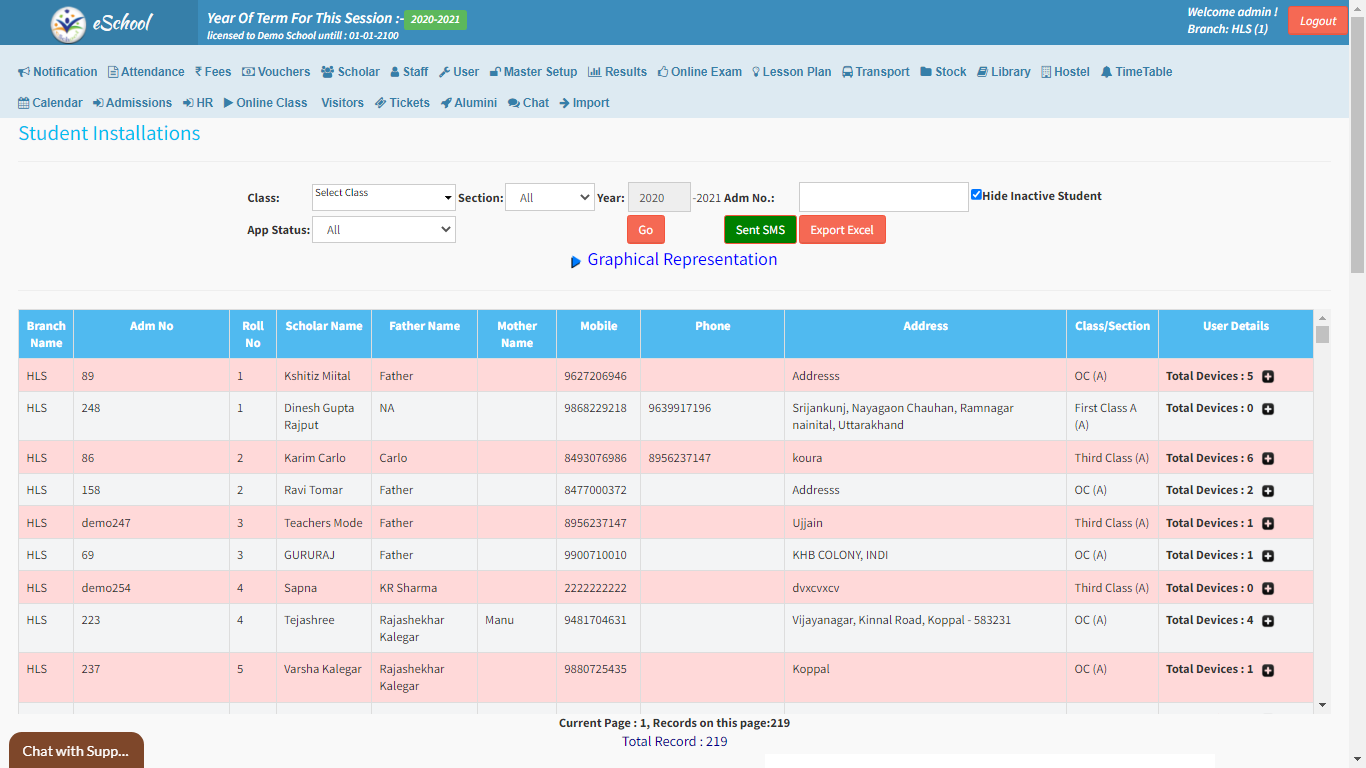Open the Transport menu
Image resolution: width=1366 pixels, height=768 pixels.
click(x=875, y=72)
